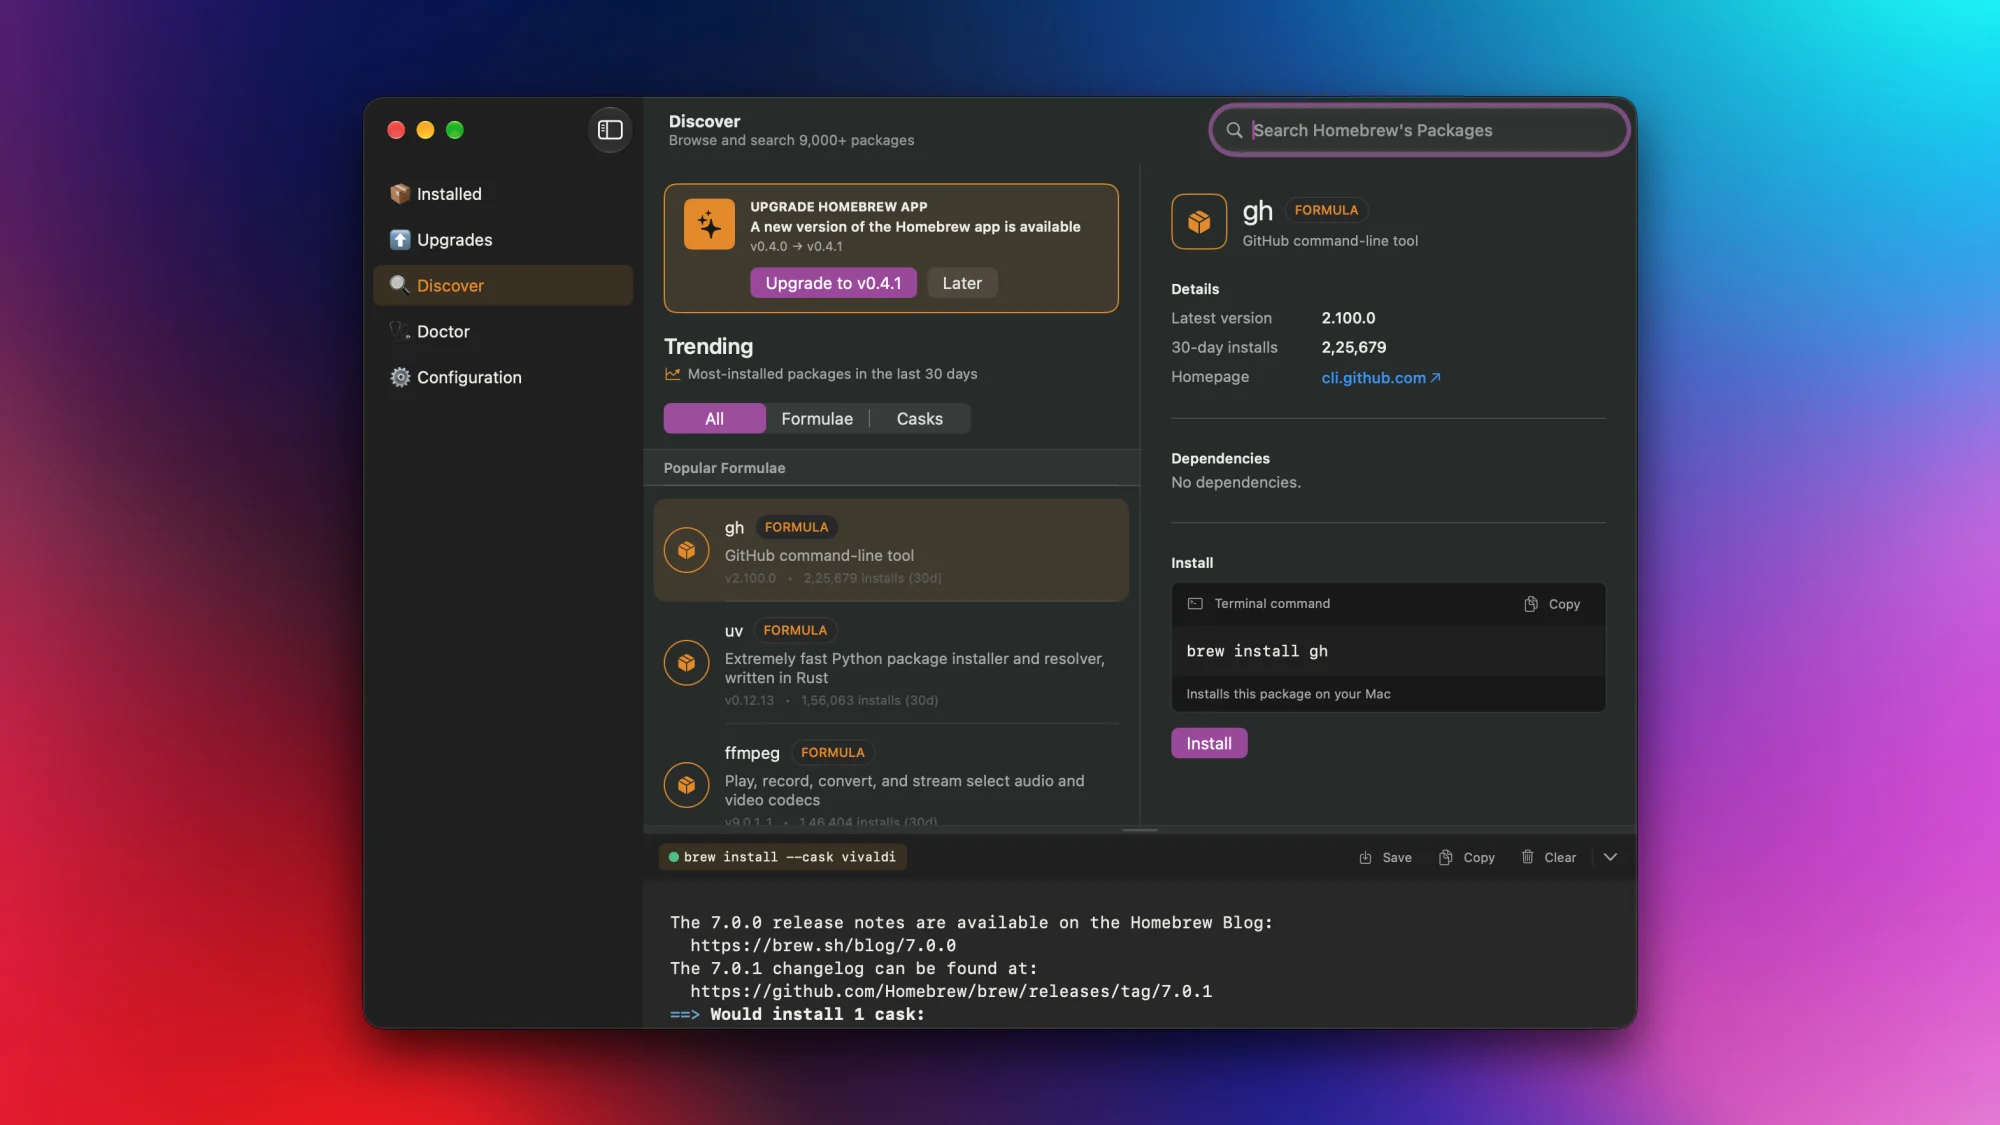Copy the terminal output log

point(1466,857)
